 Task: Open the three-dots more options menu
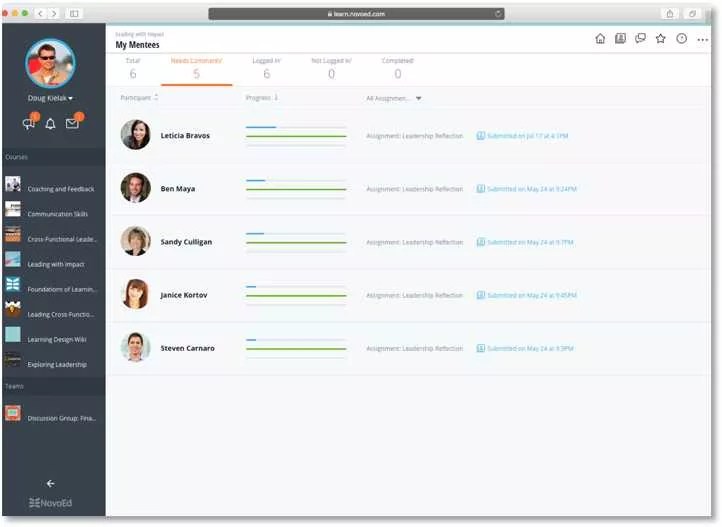point(703,40)
